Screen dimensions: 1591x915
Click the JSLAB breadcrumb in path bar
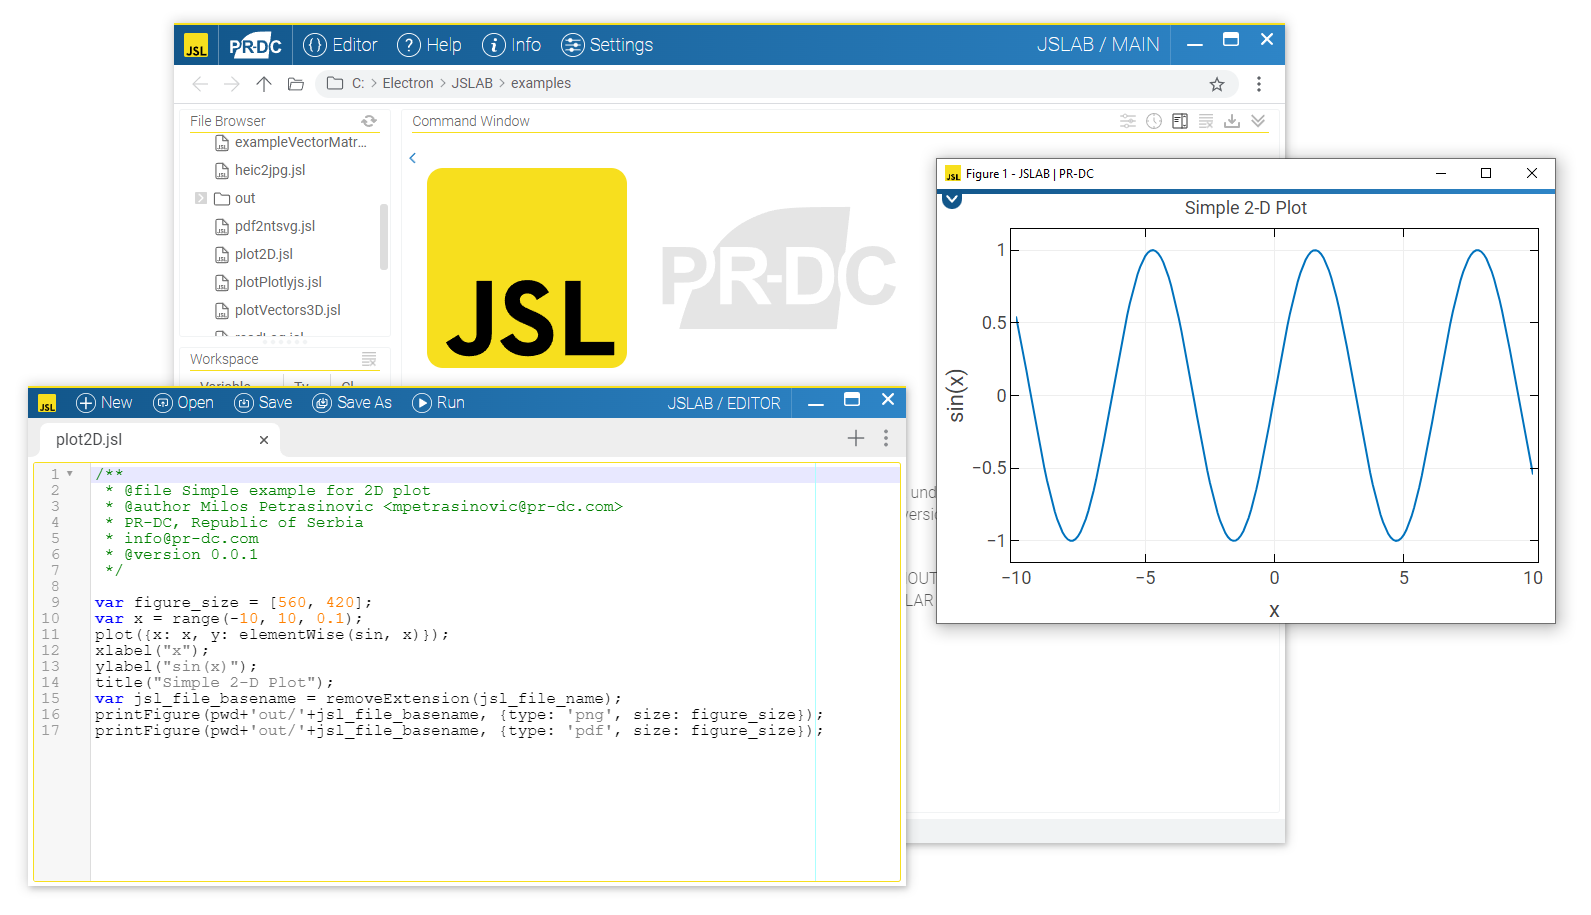(x=472, y=83)
